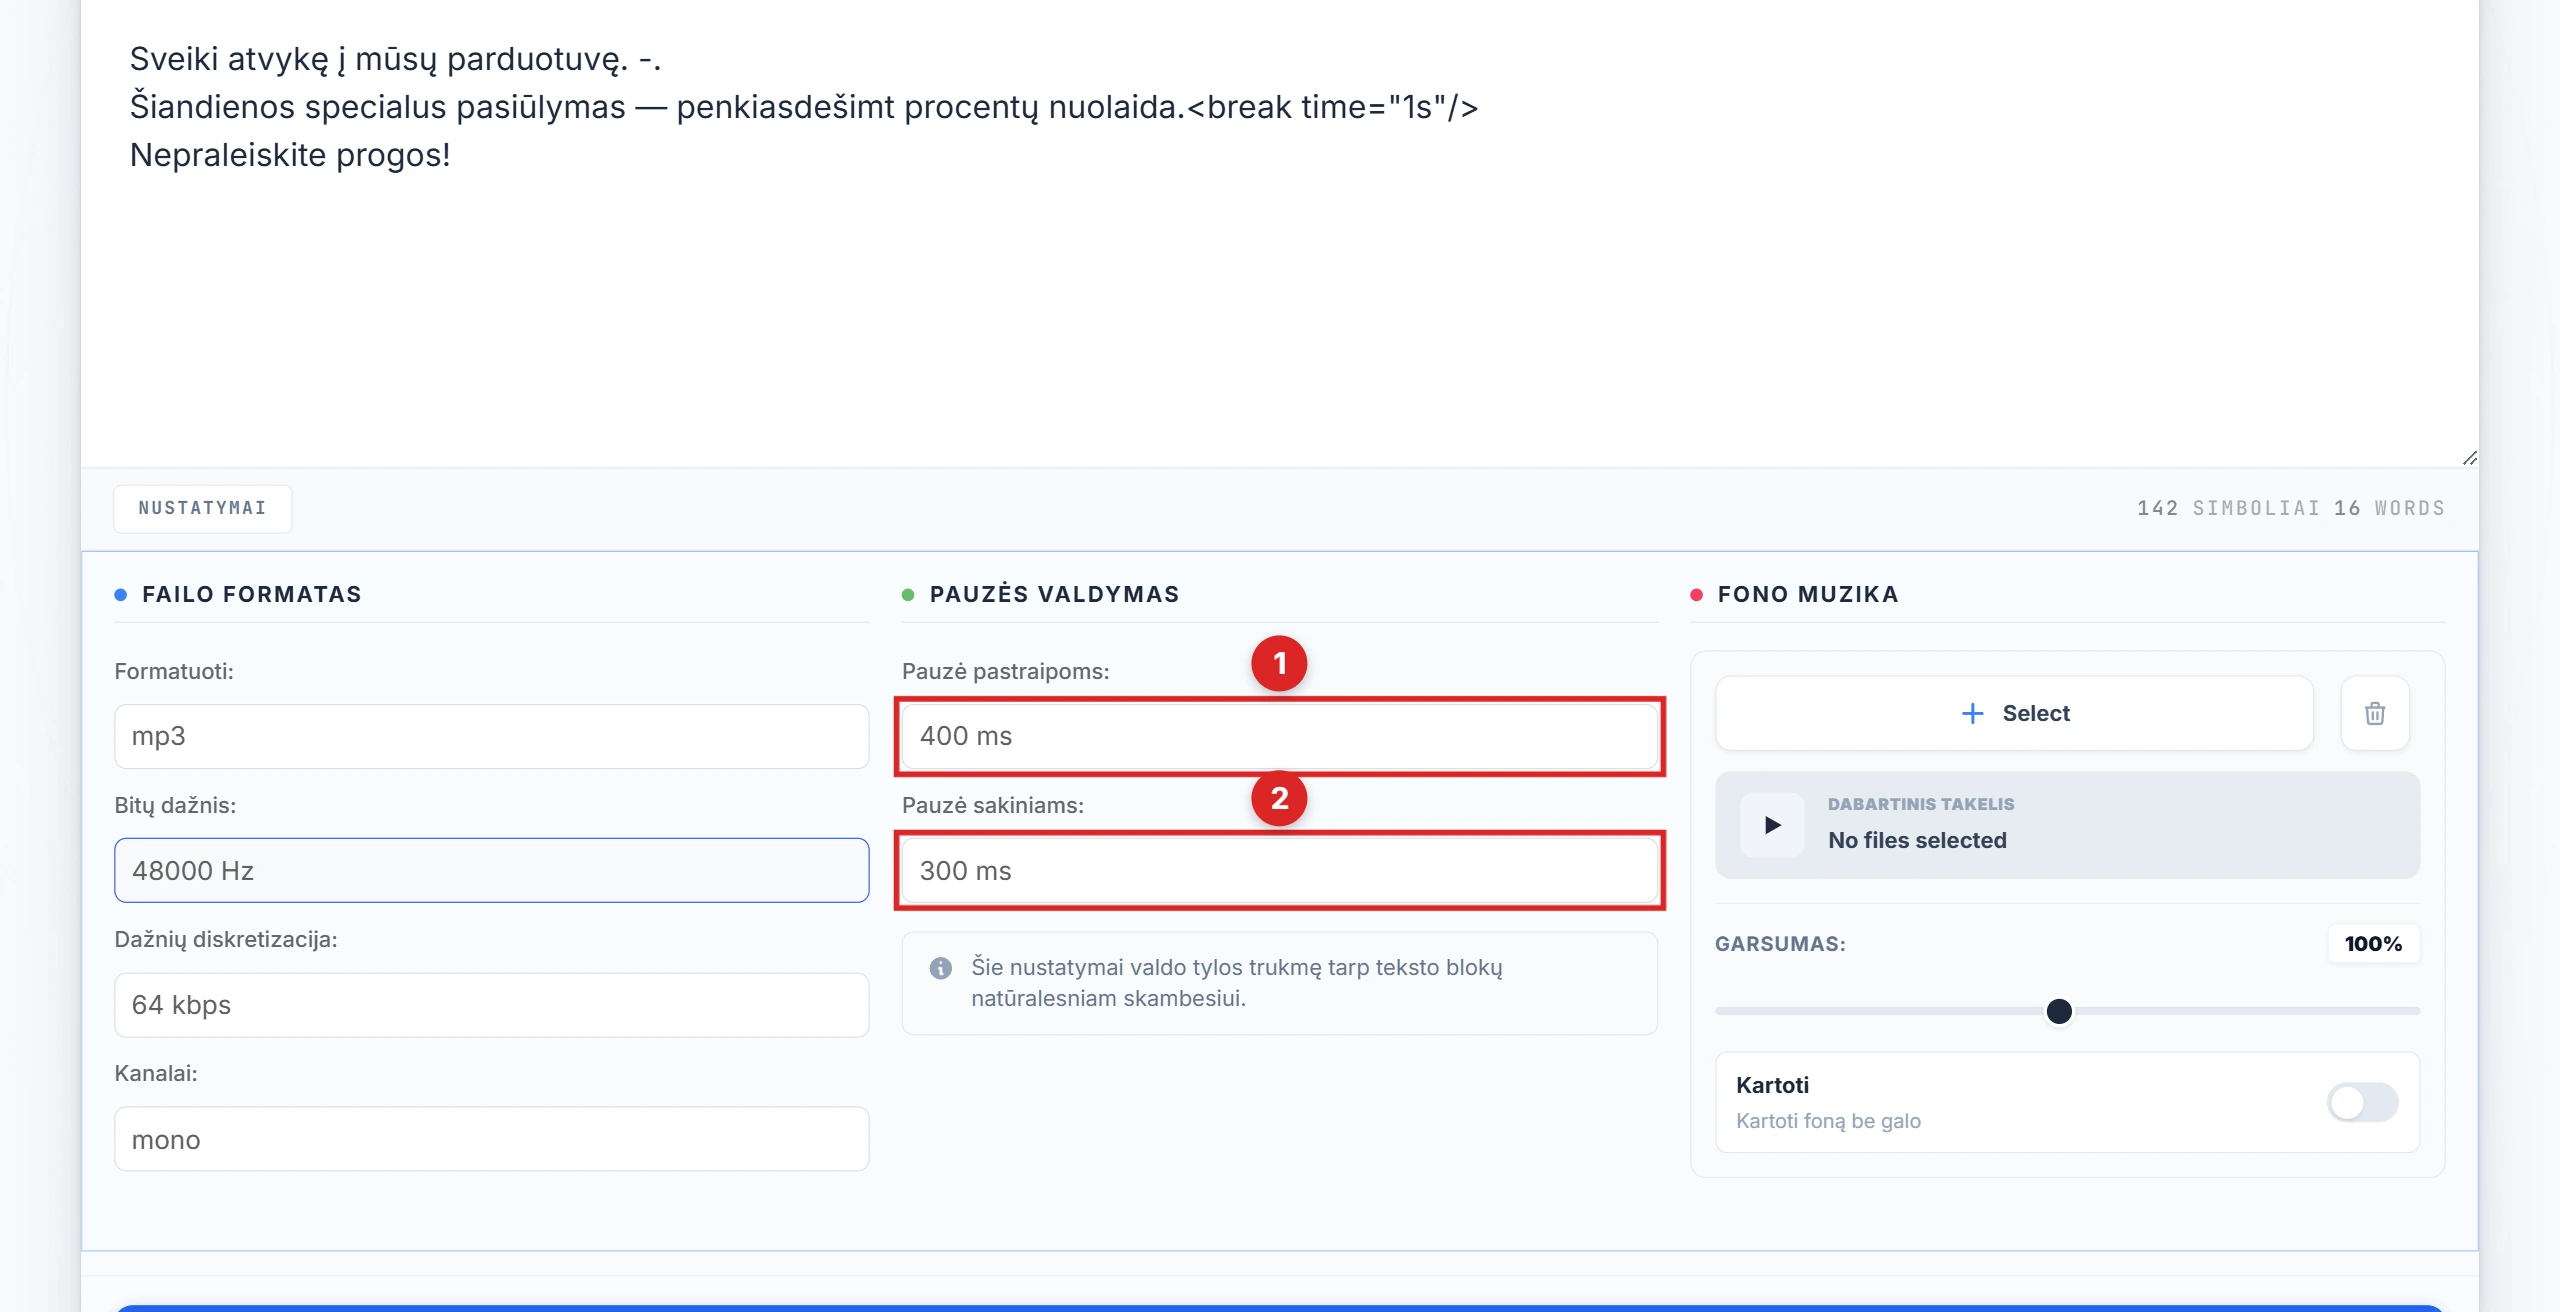
Task: Click the Pauzės valdymas section heading
Action: [1054, 594]
